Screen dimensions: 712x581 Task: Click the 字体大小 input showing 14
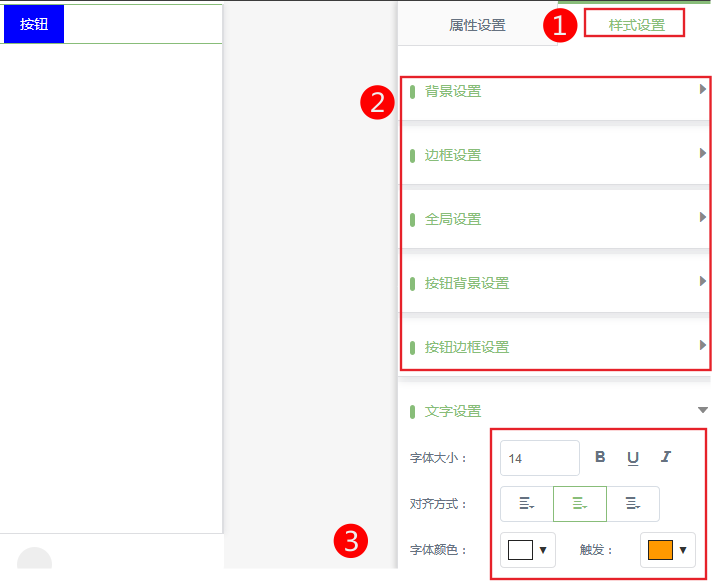[539, 458]
